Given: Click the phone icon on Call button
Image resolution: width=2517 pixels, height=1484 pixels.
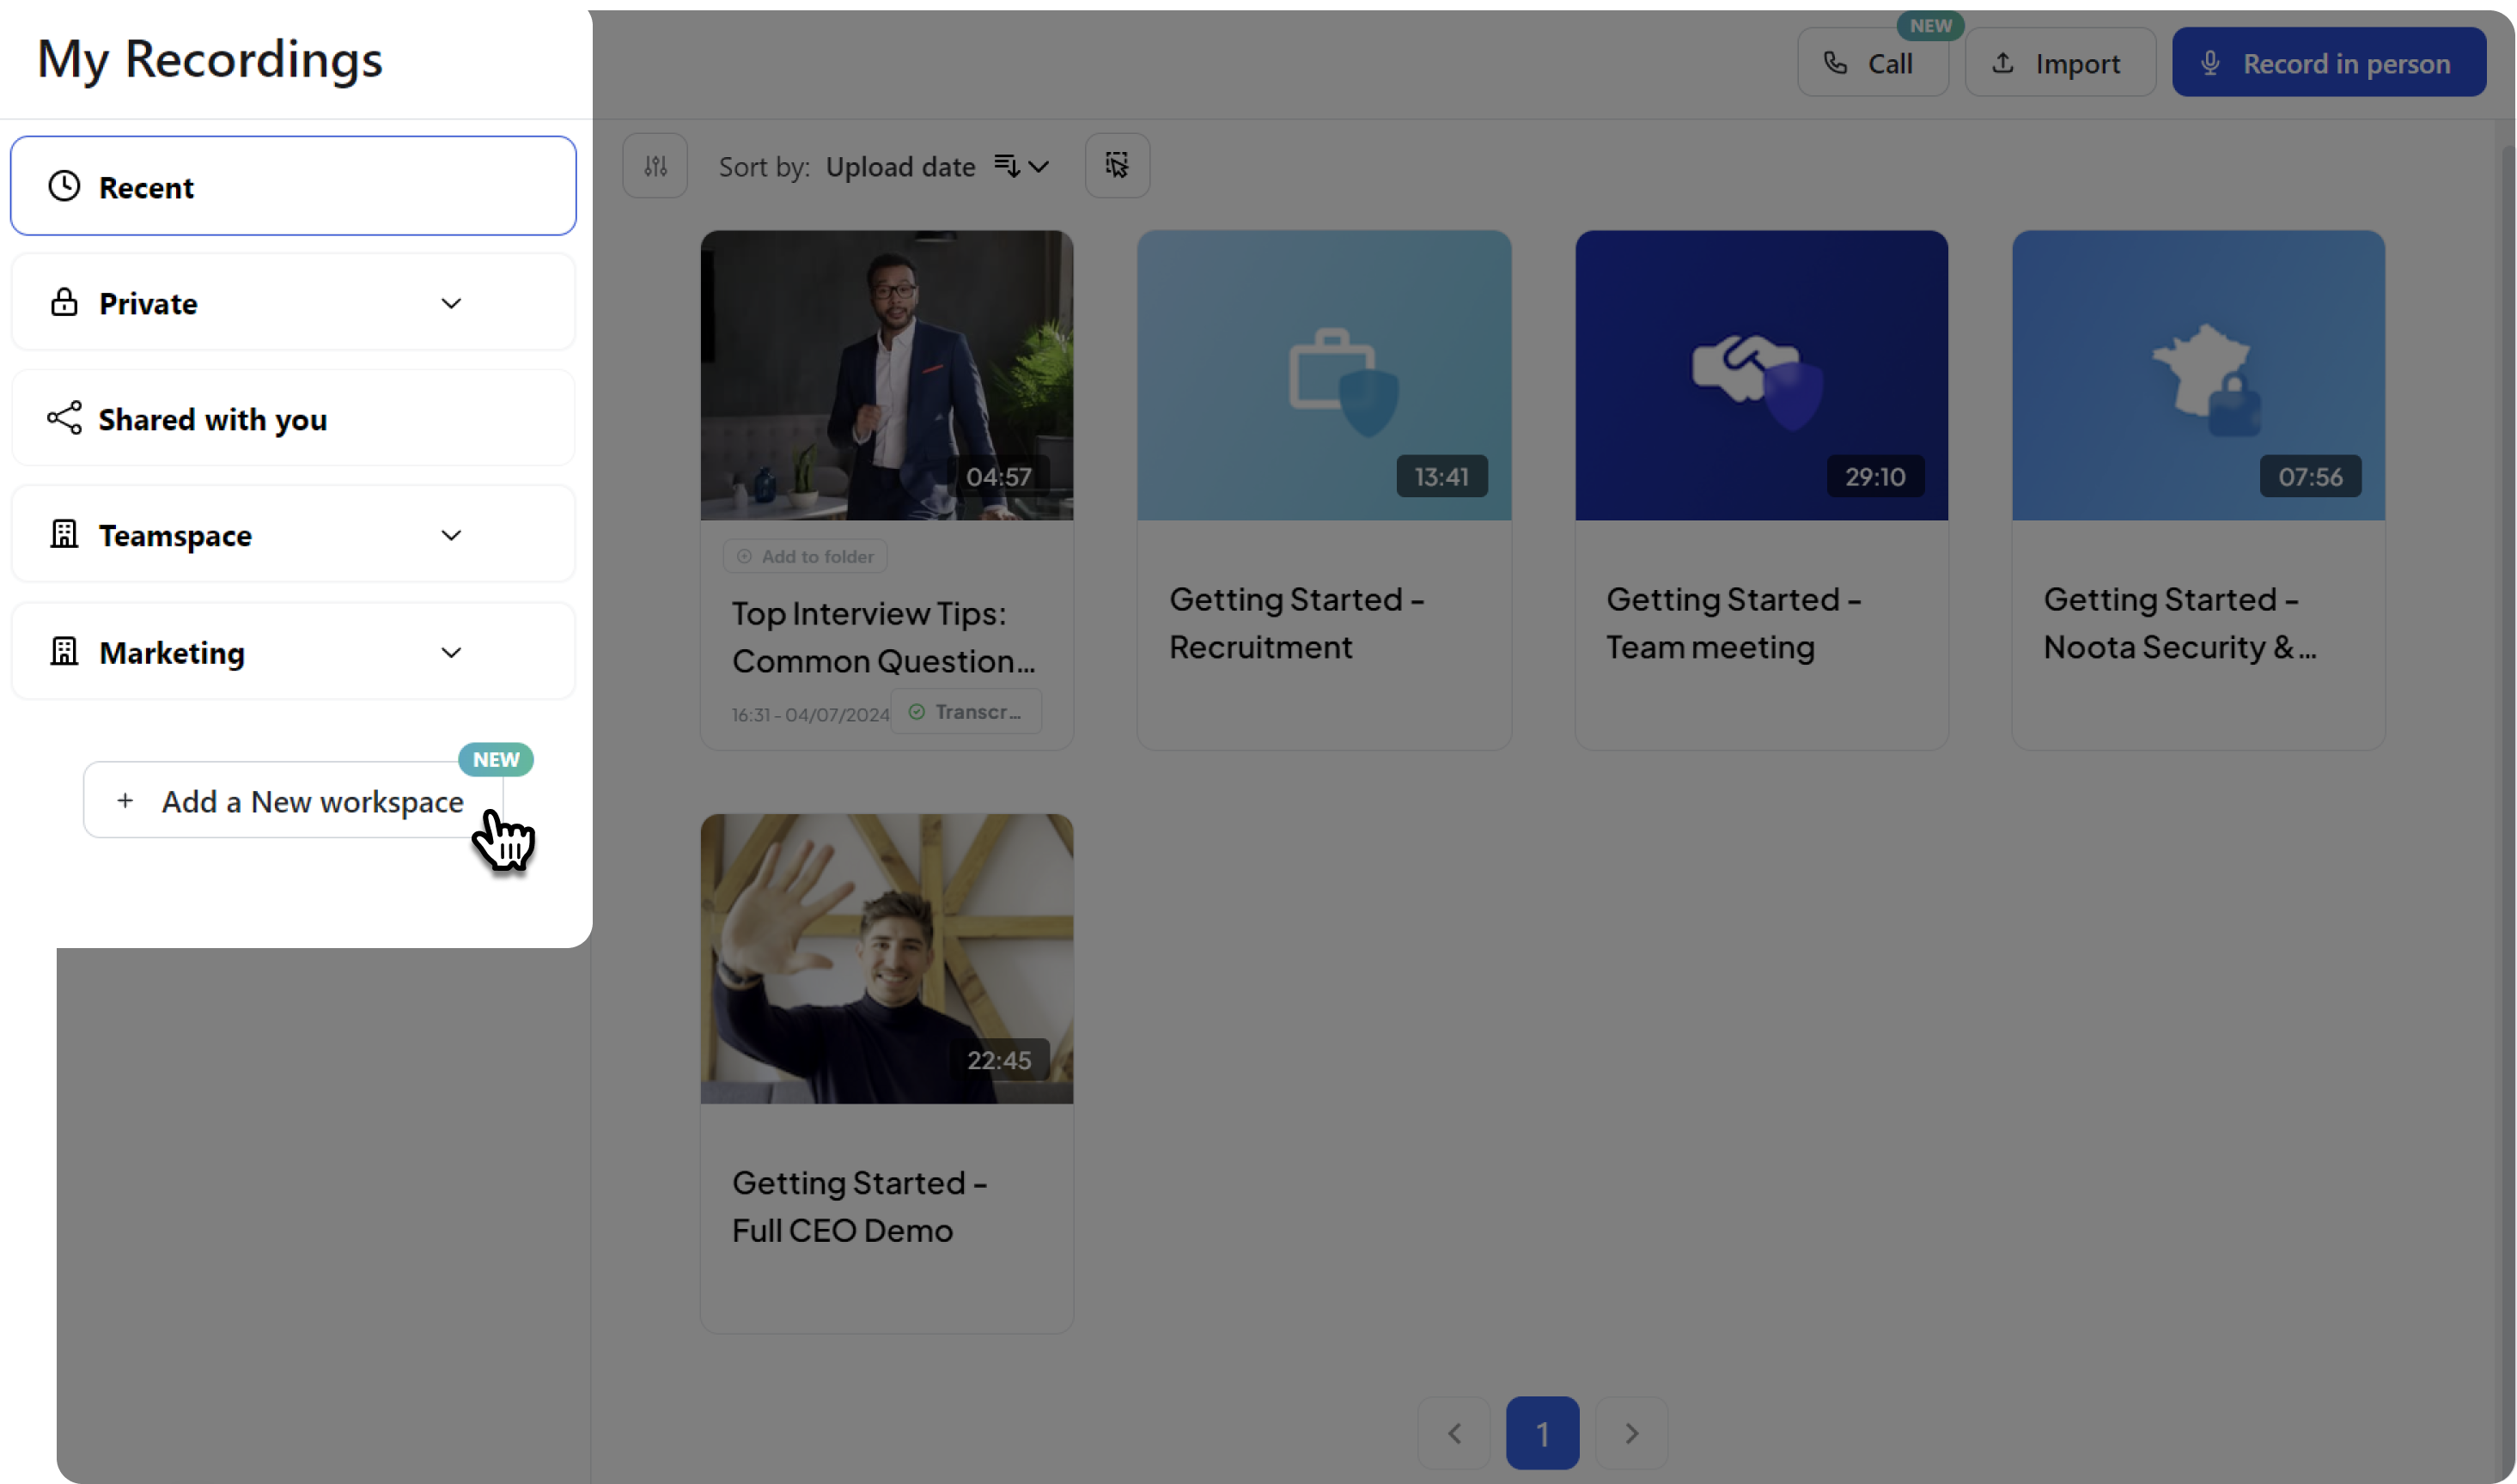Looking at the screenshot, I should pyautogui.click(x=1835, y=63).
